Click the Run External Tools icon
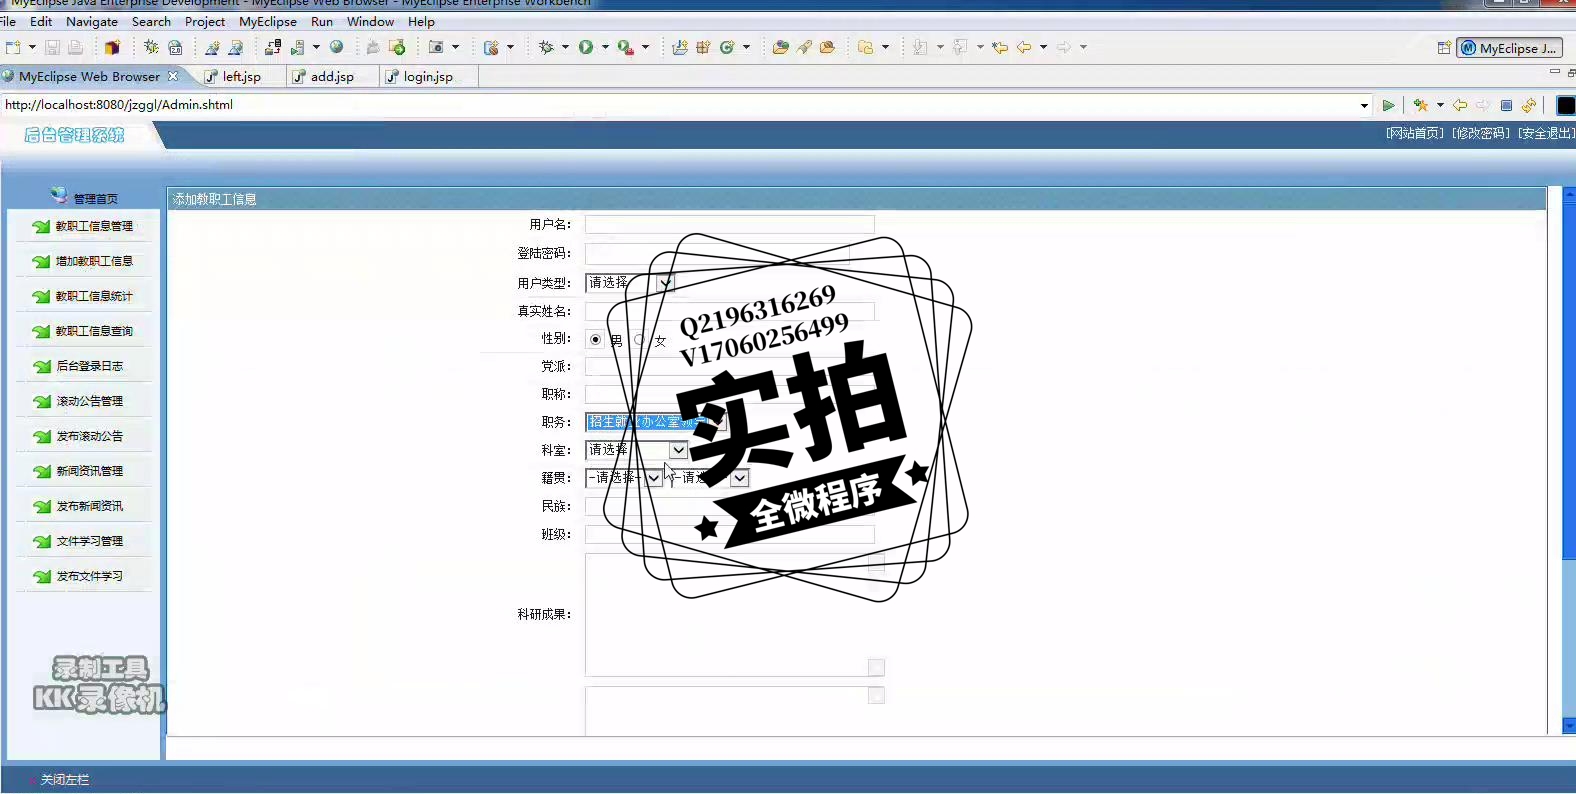The image size is (1576, 794). click(x=625, y=47)
